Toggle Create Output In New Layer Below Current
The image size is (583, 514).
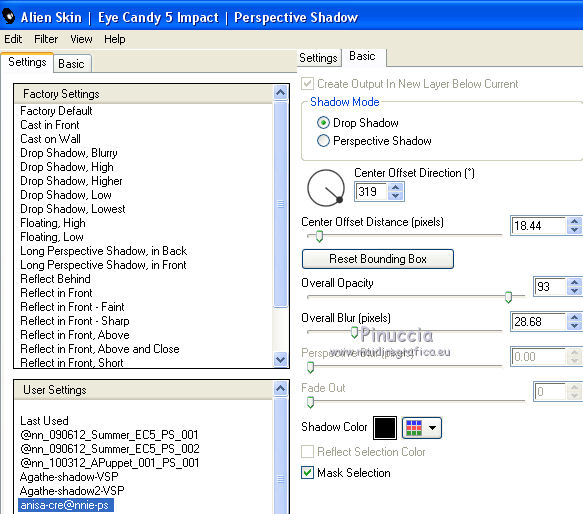tap(307, 84)
